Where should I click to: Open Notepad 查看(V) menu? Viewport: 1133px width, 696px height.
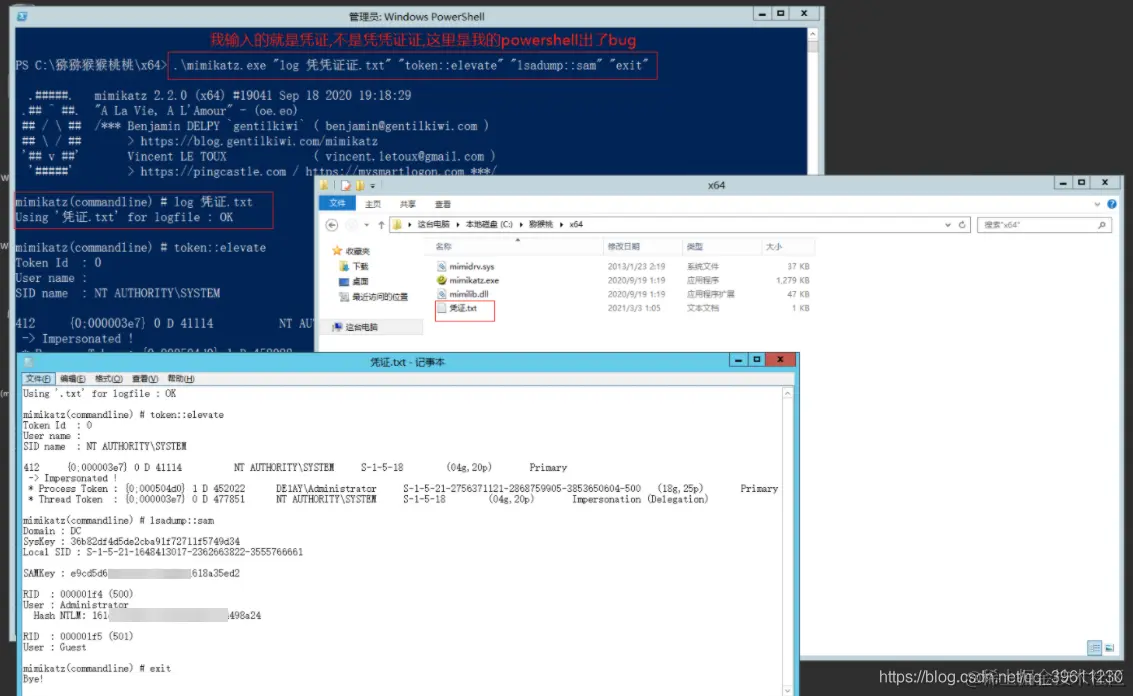tap(145, 379)
